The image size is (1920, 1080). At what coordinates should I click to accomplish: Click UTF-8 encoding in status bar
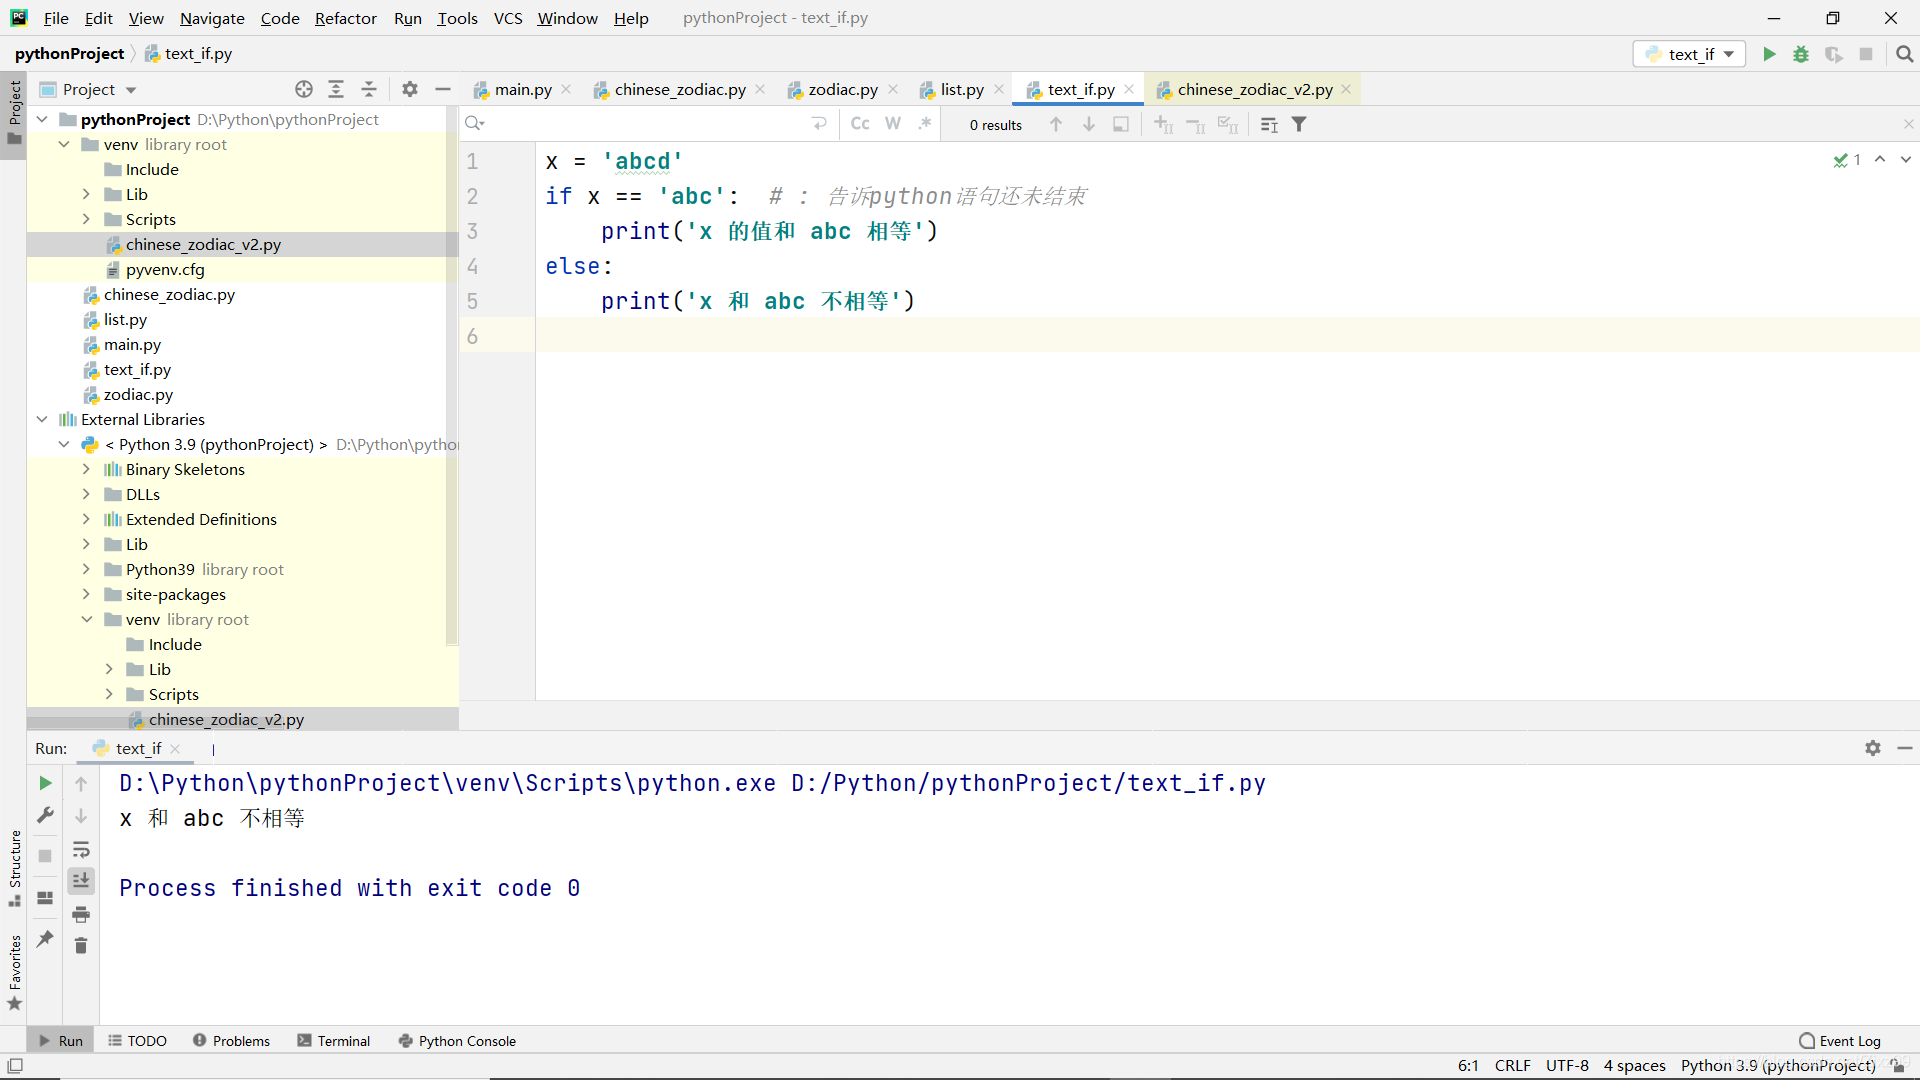[1567, 1066]
